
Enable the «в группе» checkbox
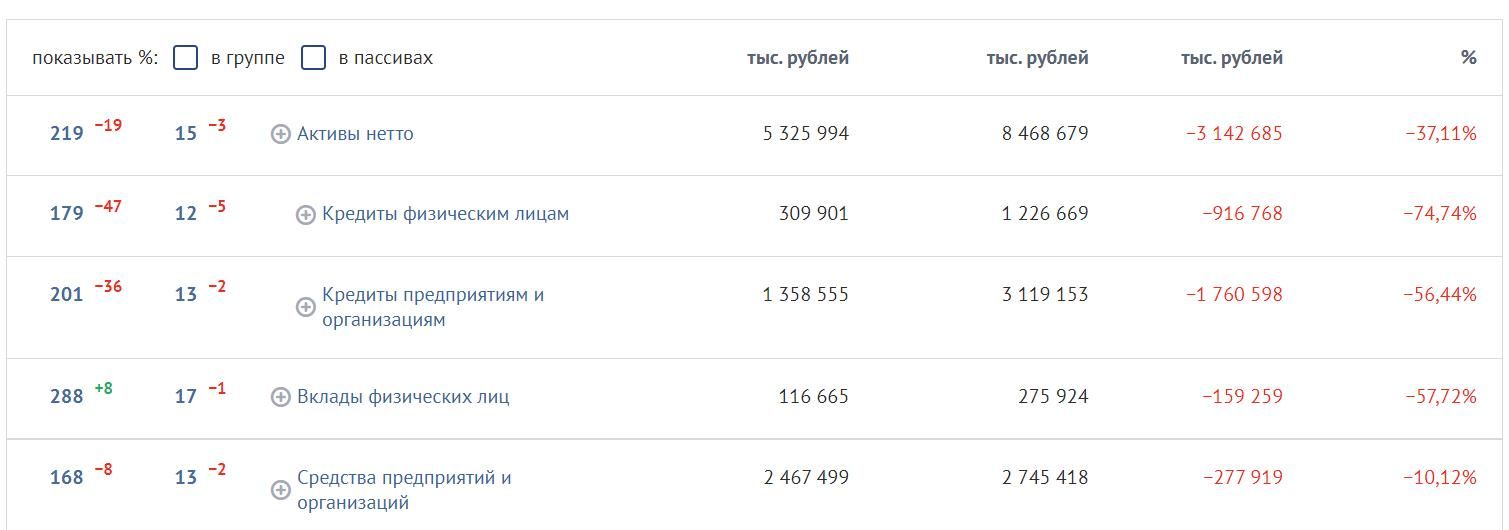point(185,57)
